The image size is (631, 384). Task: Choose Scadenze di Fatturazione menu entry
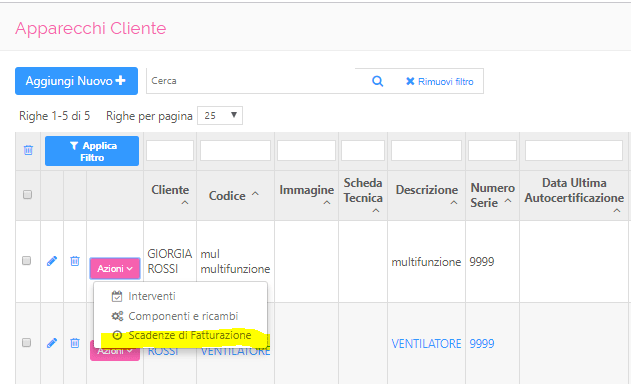pyautogui.click(x=180, y=335)
